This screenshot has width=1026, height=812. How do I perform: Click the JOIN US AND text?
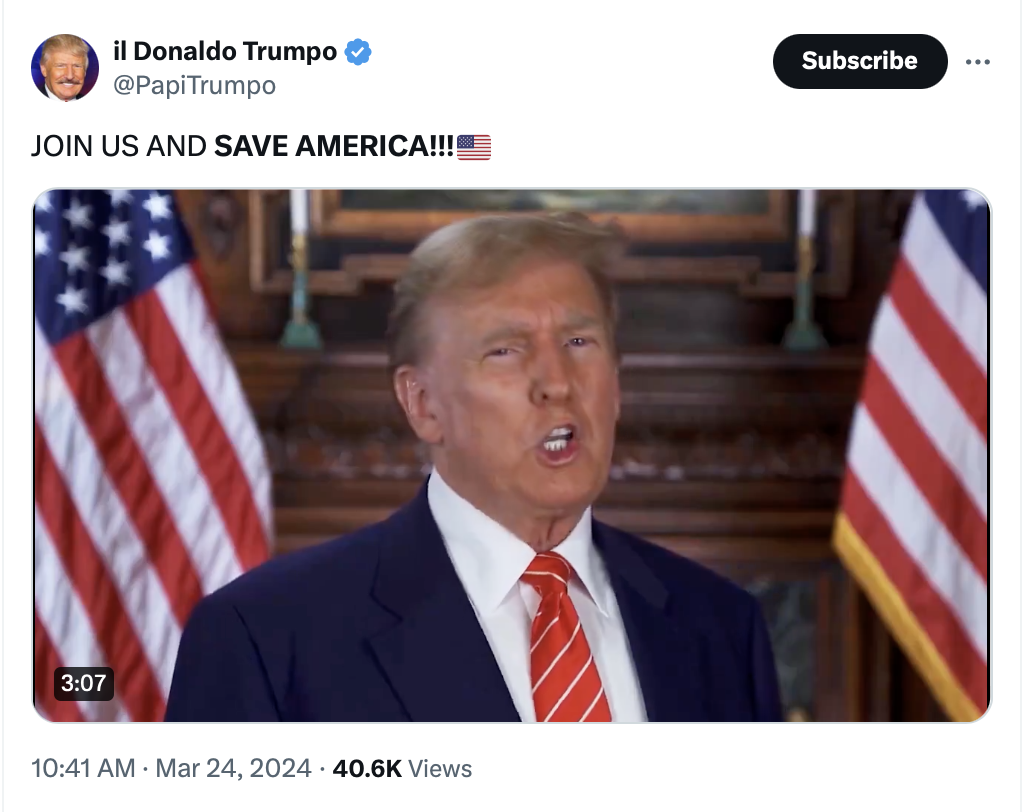(x=119, y=146)
